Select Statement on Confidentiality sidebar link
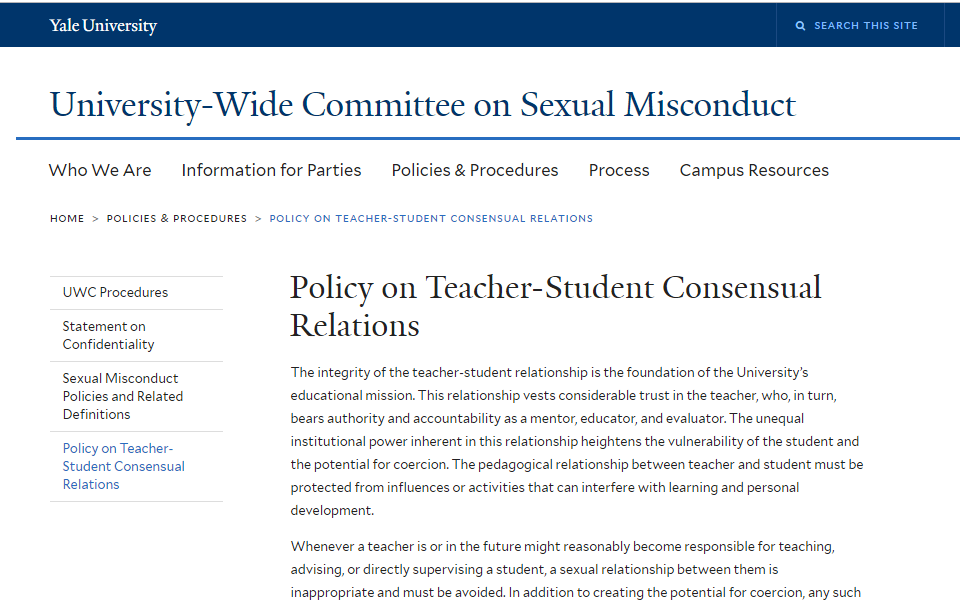 tap(108, 335)
